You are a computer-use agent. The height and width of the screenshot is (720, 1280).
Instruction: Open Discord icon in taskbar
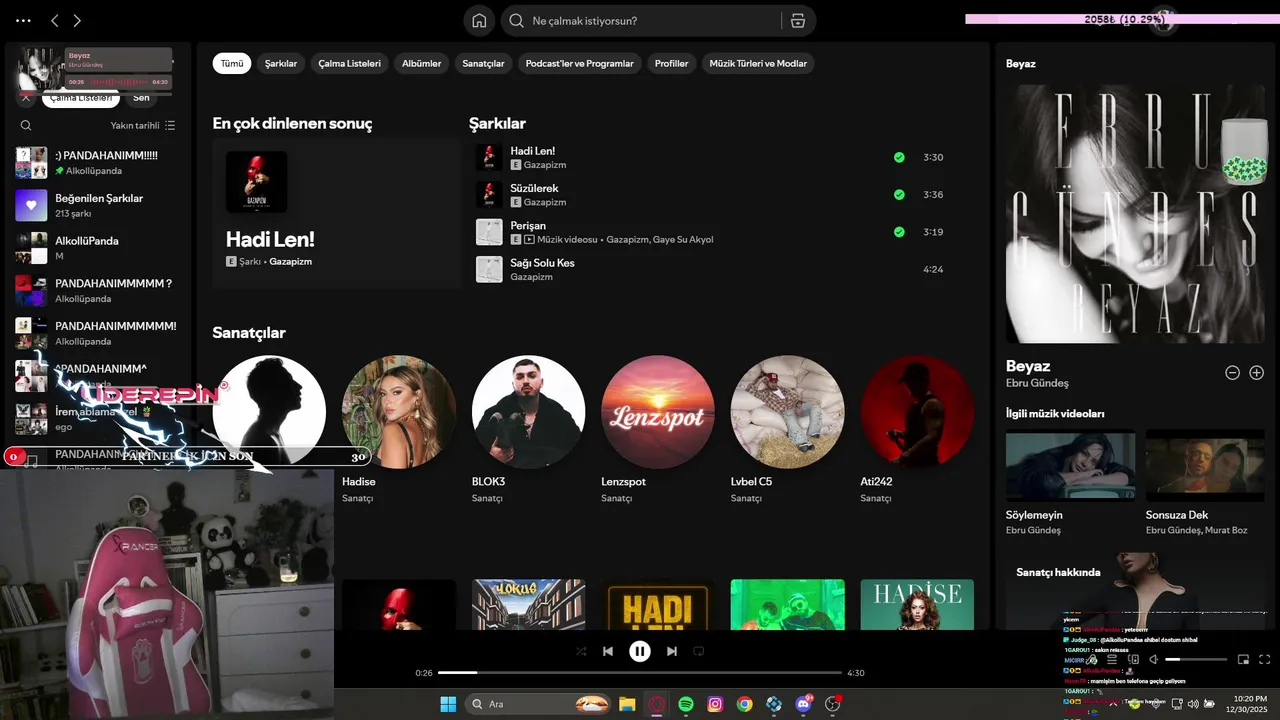click(803, 704)
